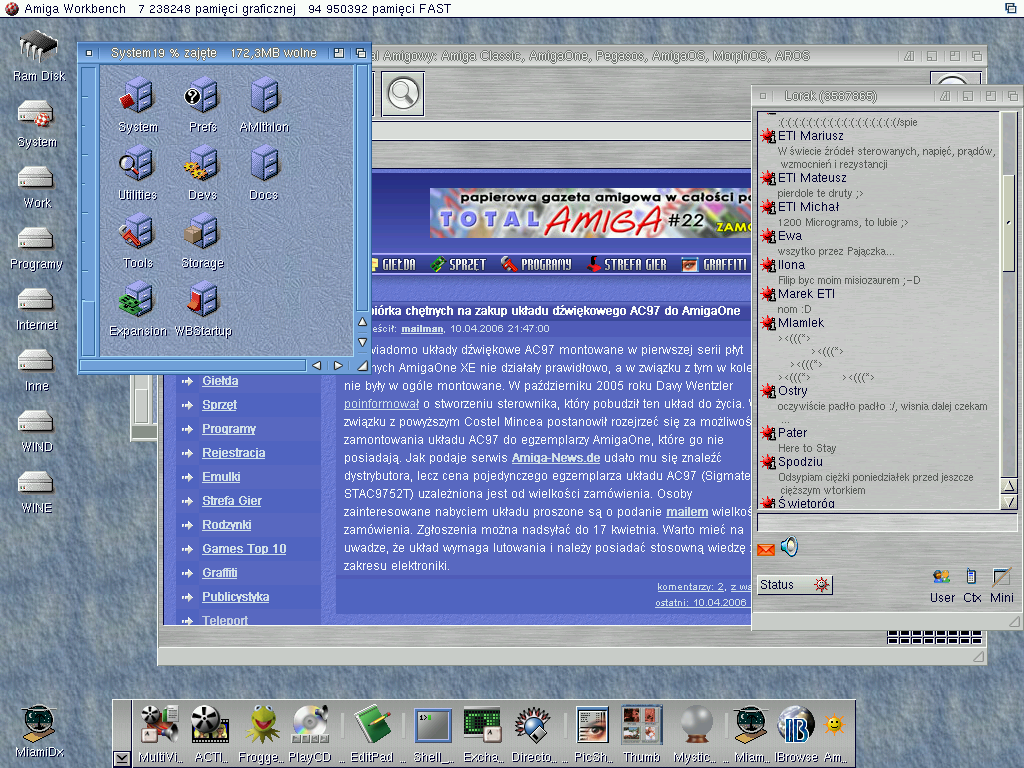This screenshot has width=1024, height=768.
Task: Click the User button in Lorak
Action: click(x=942, y=585)
